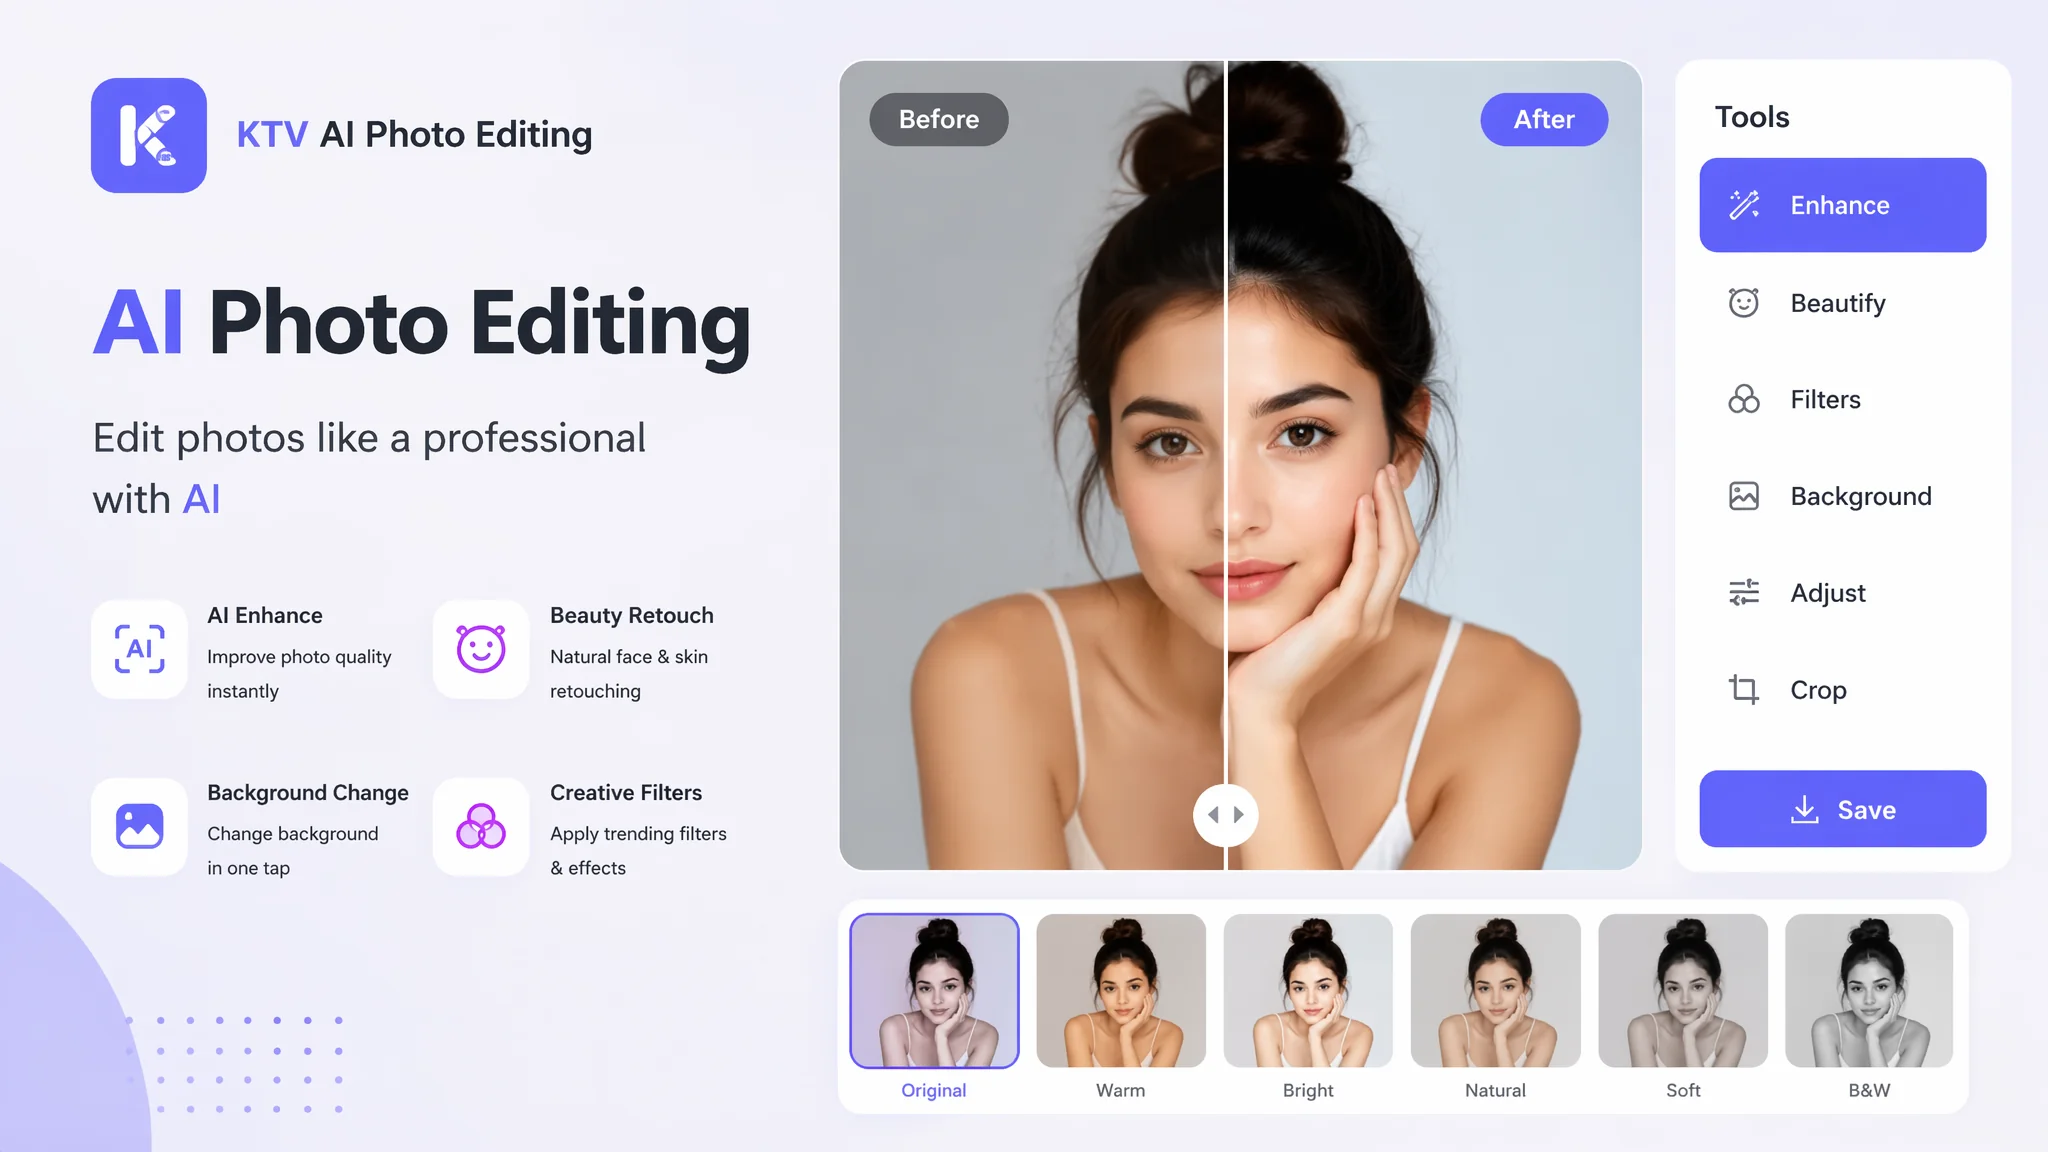Click the "Soft" filter label
Viewport: 2048px width, 1152px height.
(1683, 1090)
